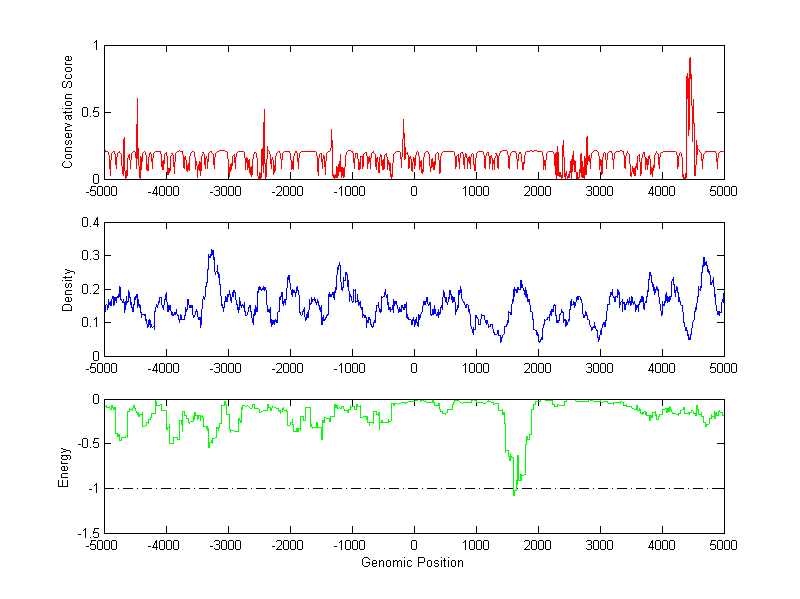
Task: Select the tallest red conservation peak
Action: point(690,60)
